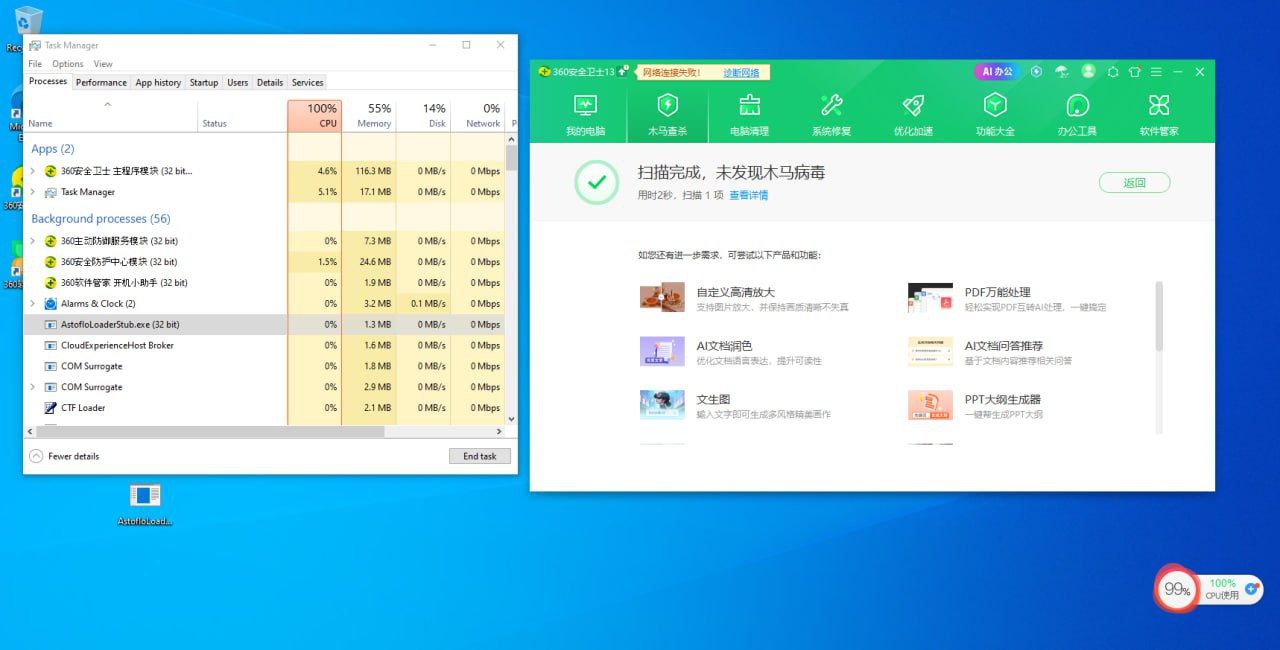Click 诊断网络 link
1280x650 pixels.
741,72
